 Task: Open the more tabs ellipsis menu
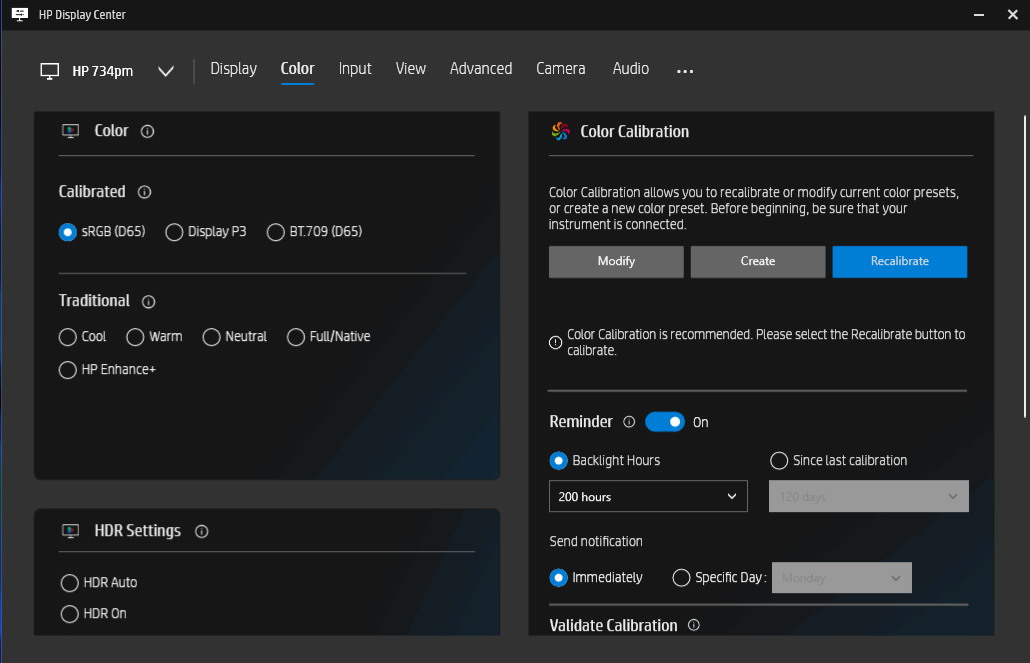coord(685,71)
